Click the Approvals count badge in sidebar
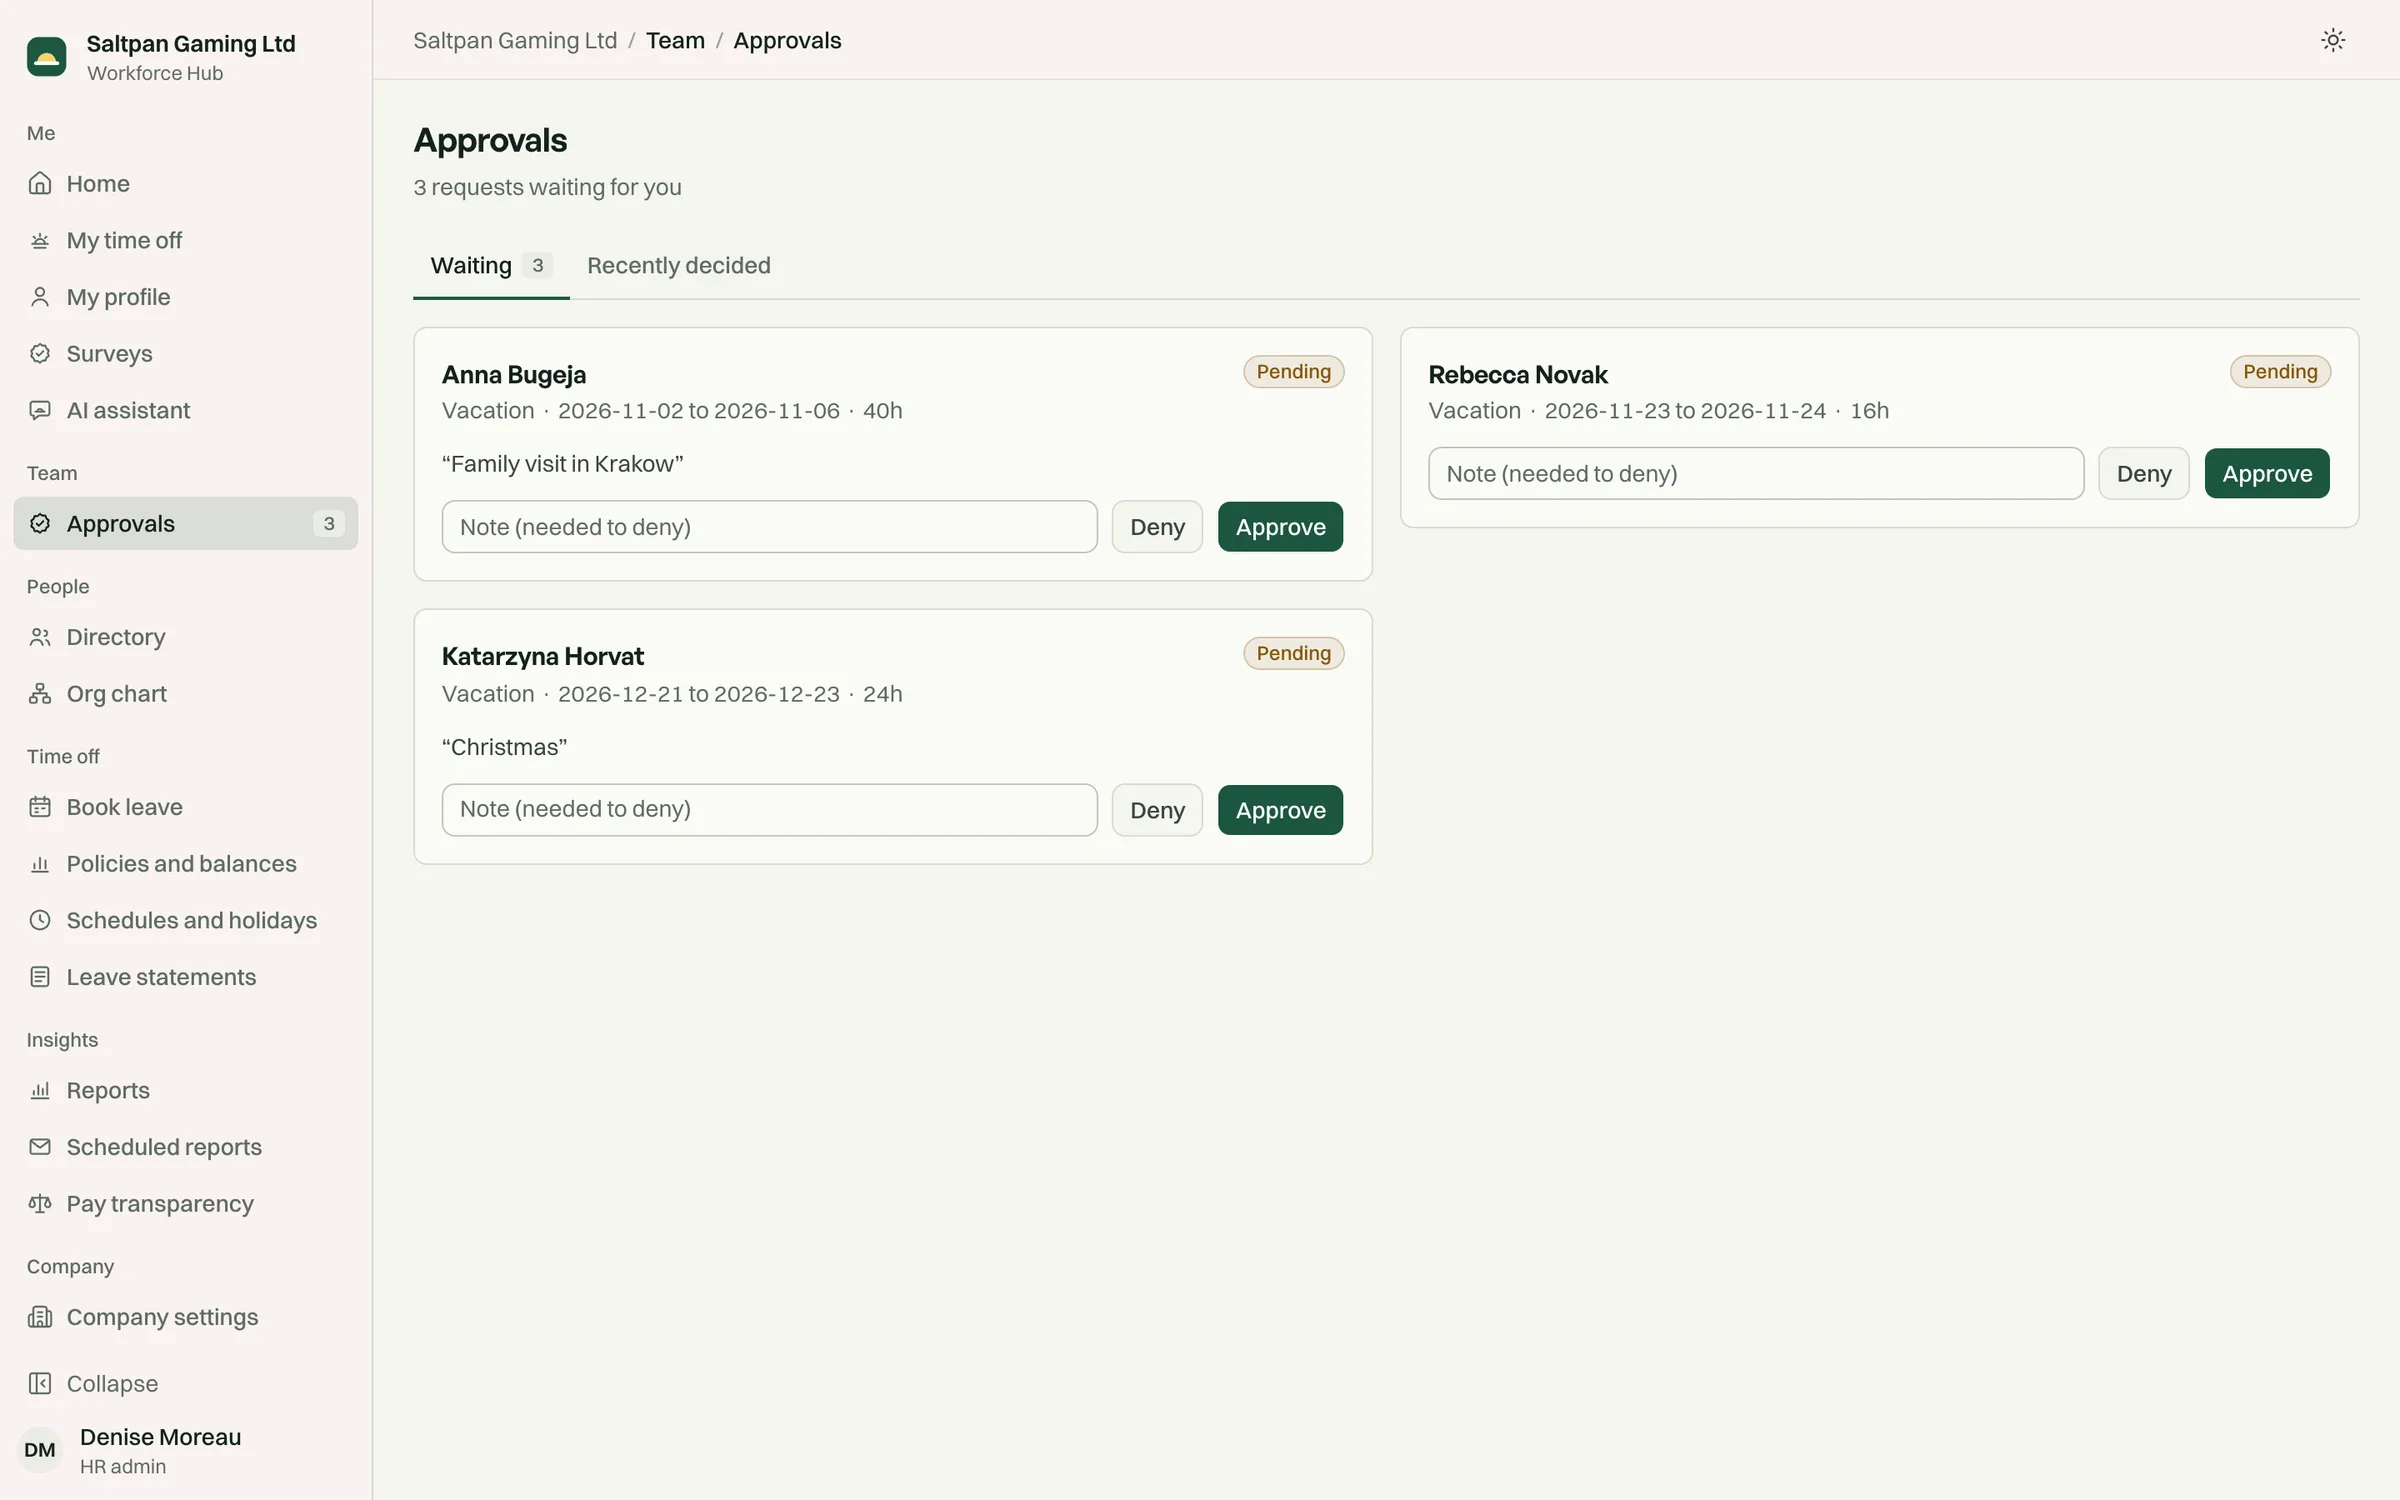Screen dimensions: 2400x1500 click(329, 523)
